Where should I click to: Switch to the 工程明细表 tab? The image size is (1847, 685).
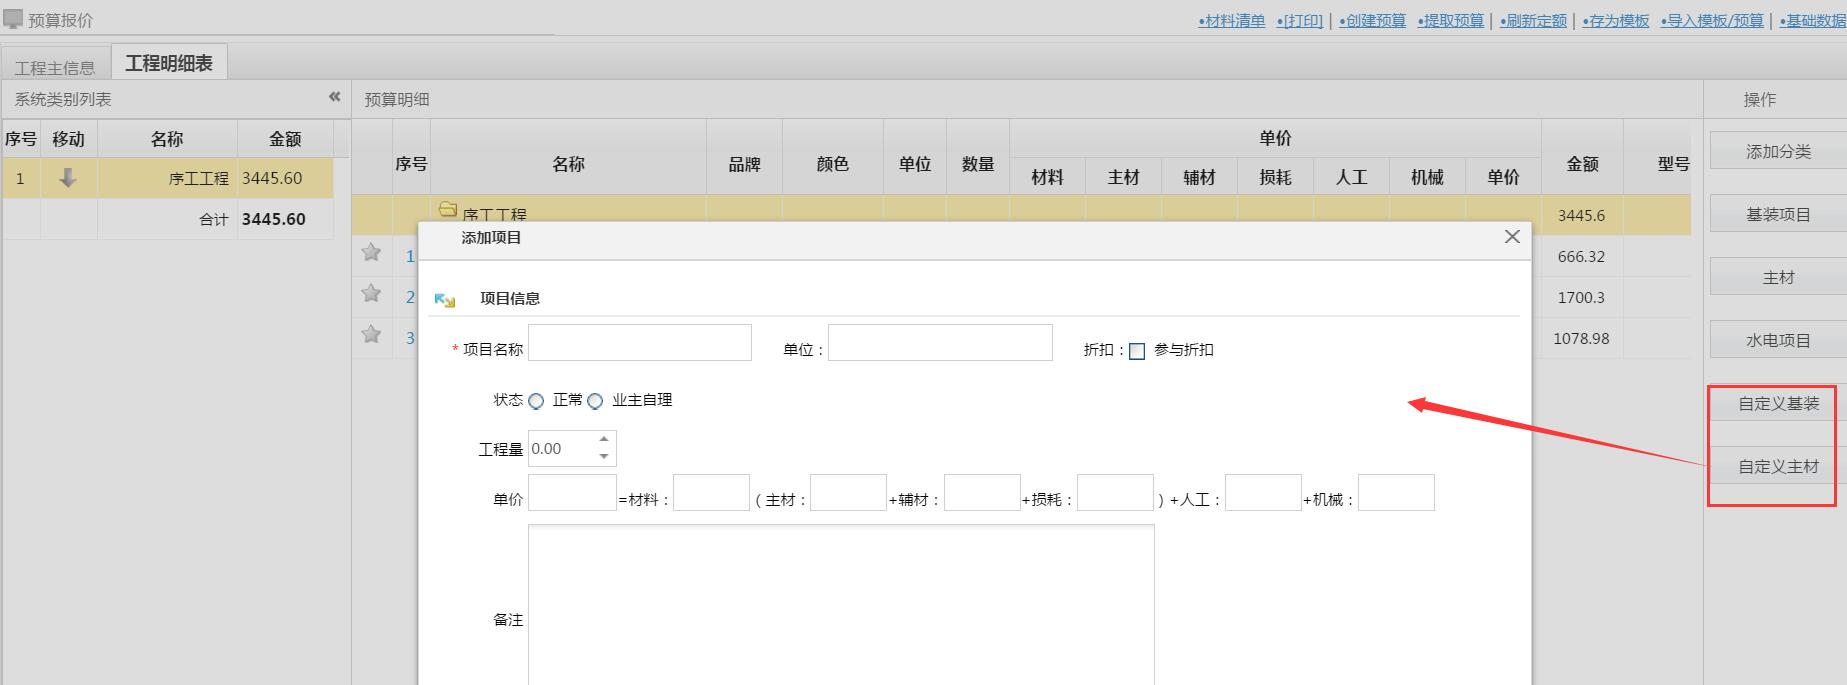[169, 63]
